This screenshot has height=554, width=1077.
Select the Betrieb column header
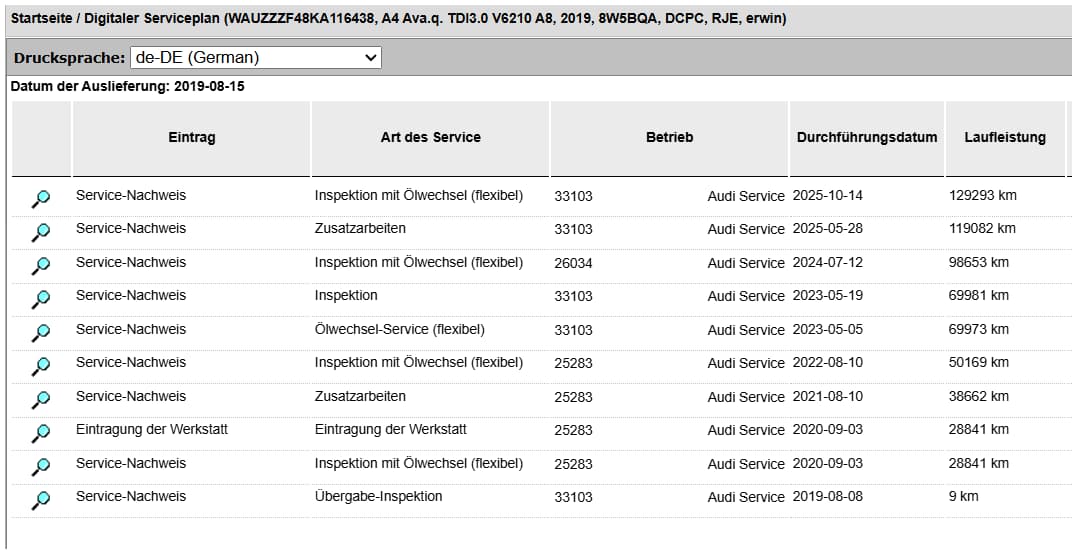[x=669, y=138]
